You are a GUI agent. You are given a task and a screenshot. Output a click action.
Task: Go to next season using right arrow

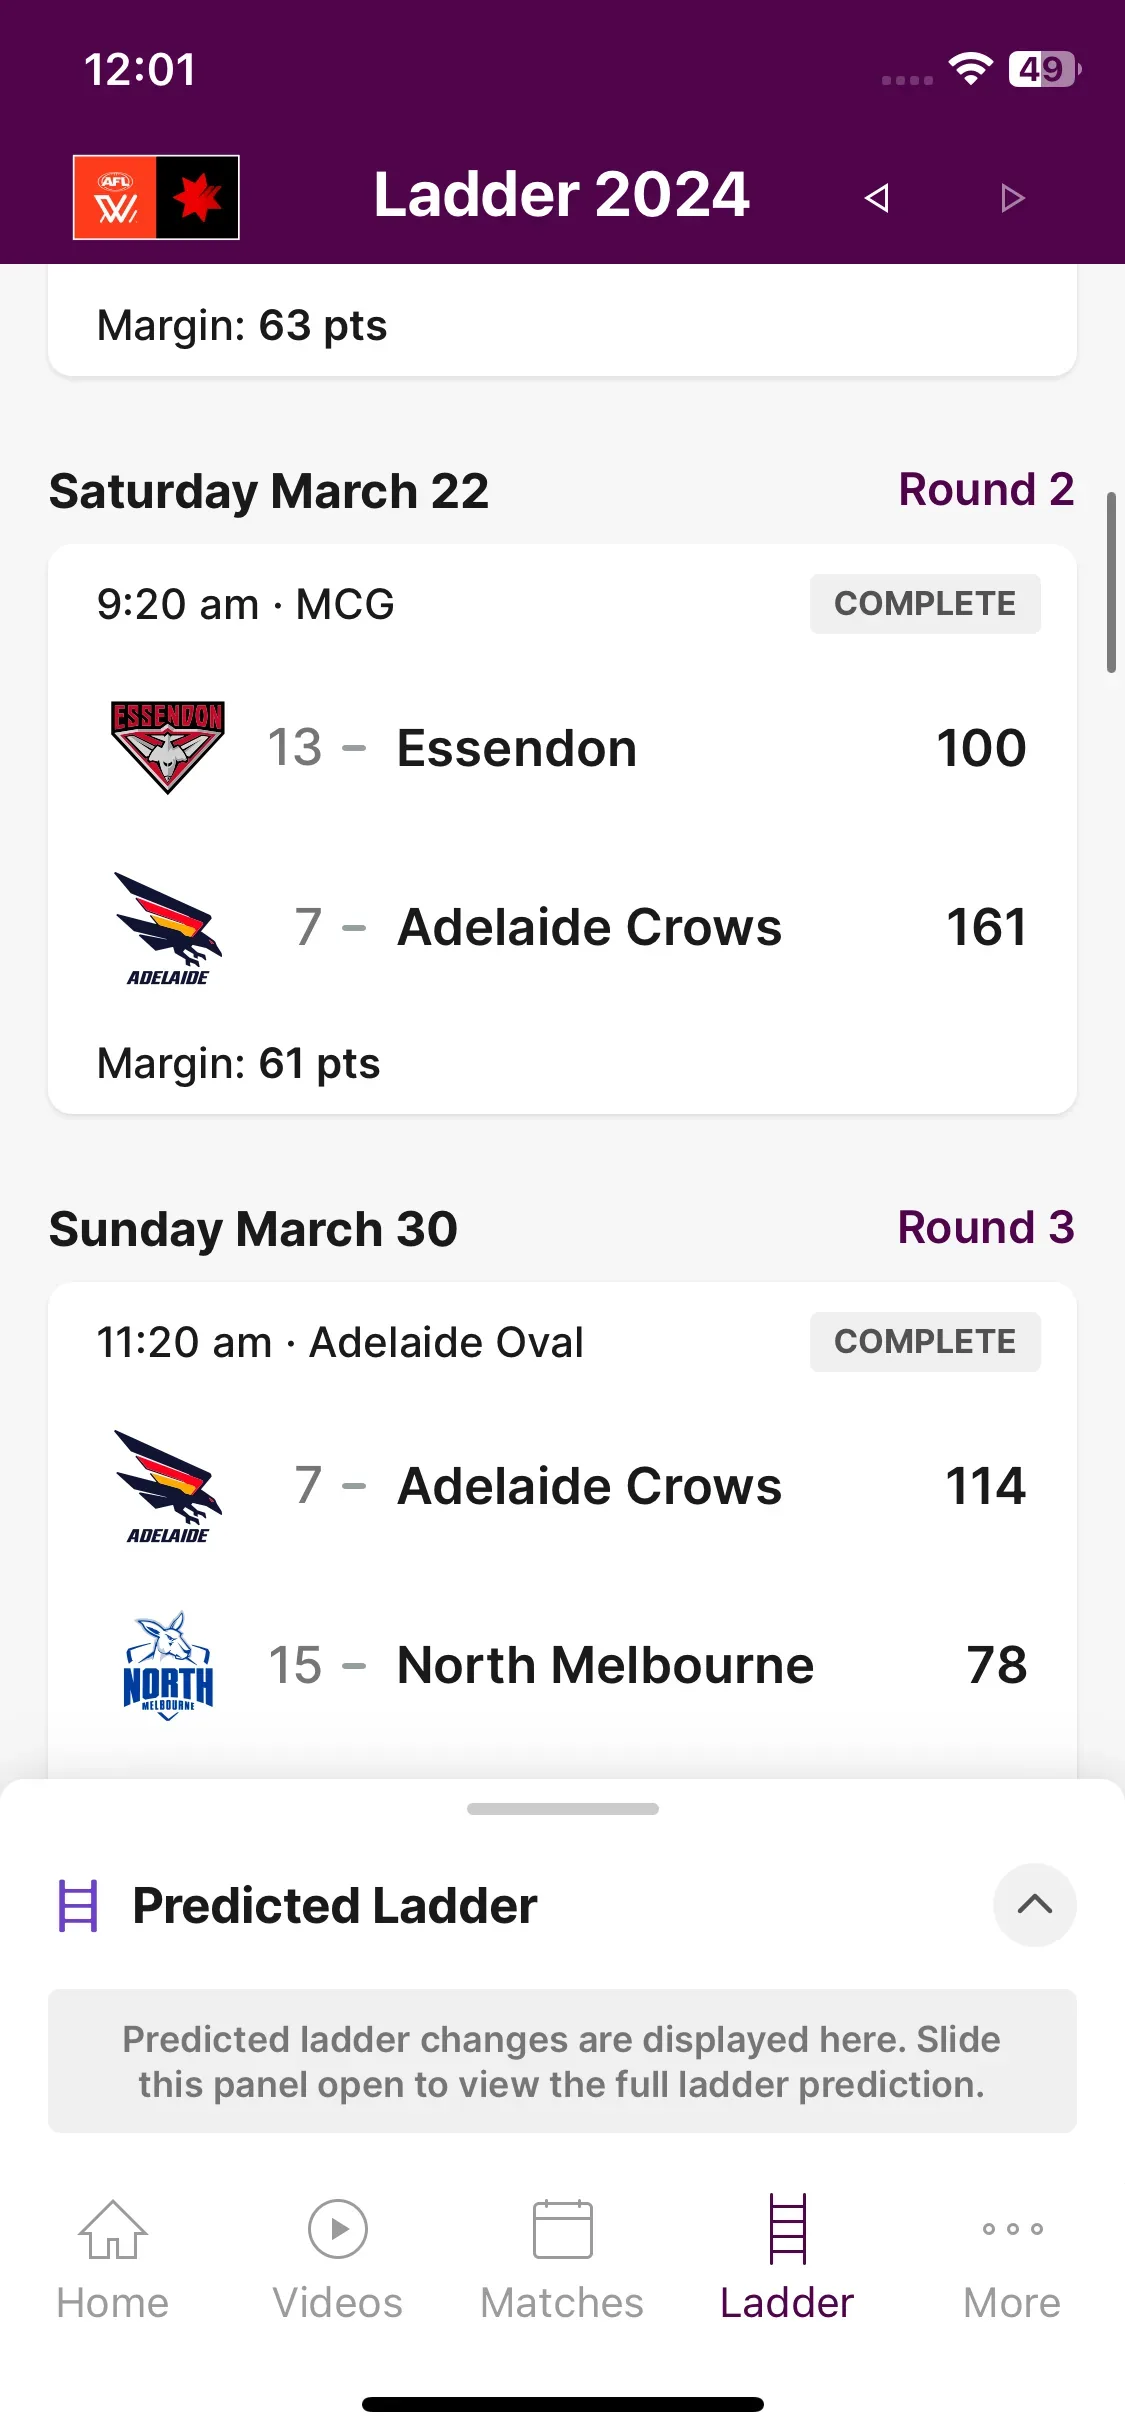[x=1013, y=198]
